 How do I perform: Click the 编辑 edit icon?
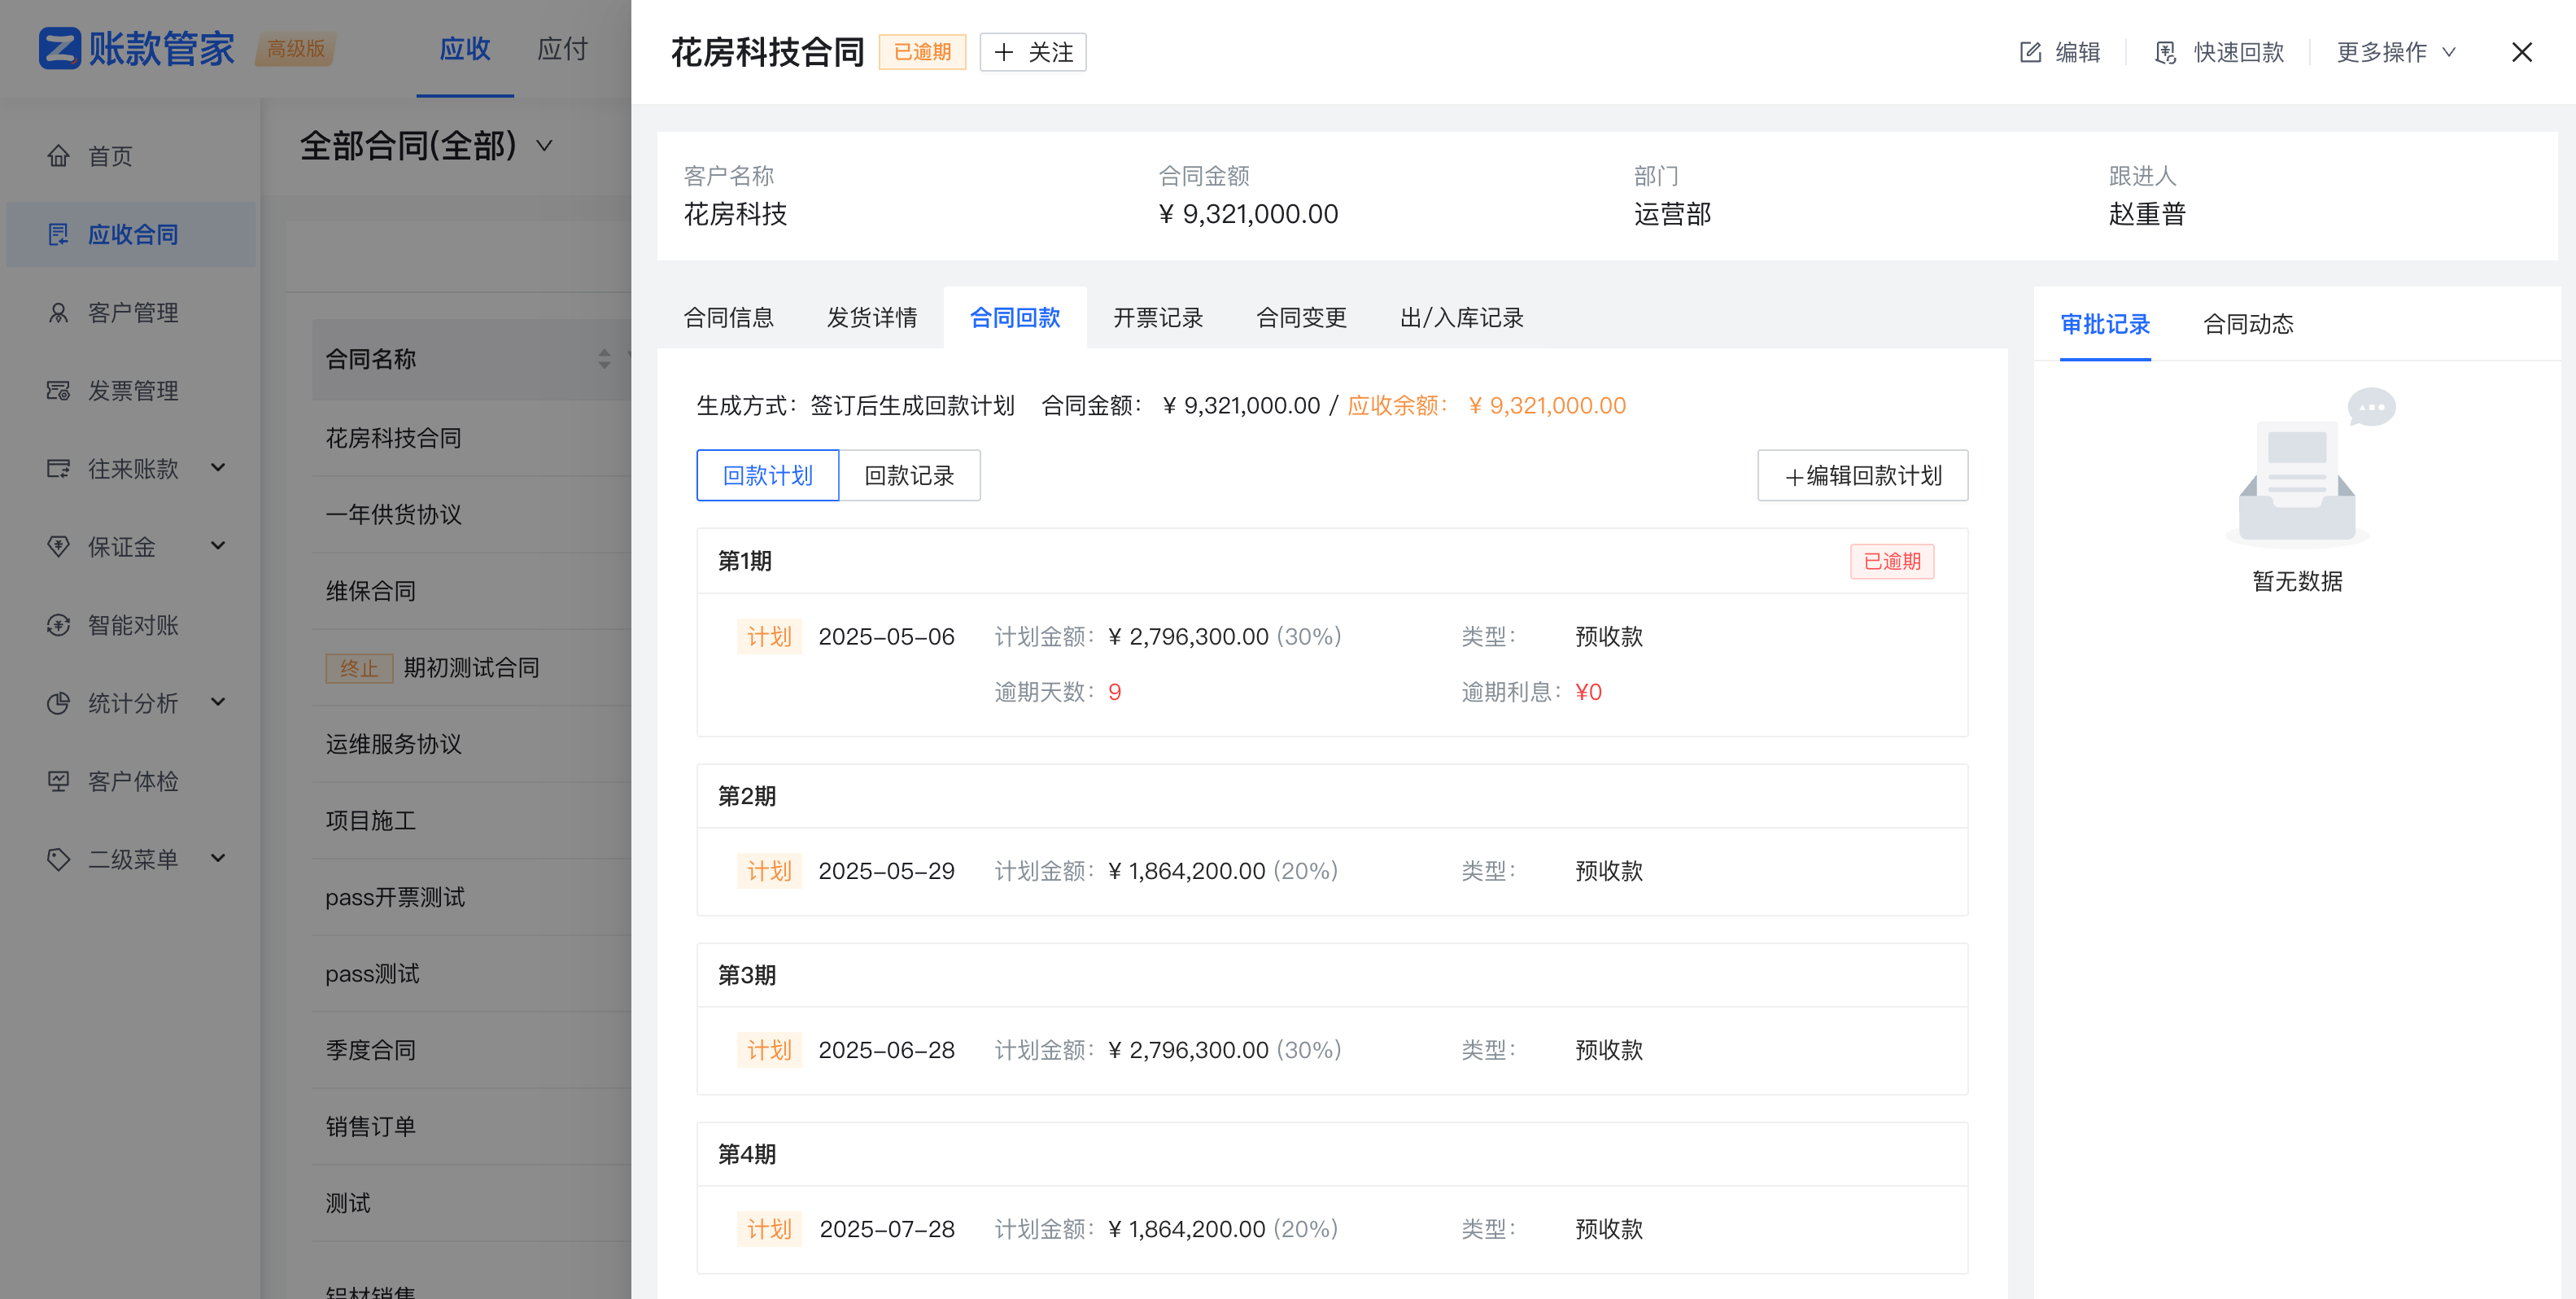tap(2030, 52)
